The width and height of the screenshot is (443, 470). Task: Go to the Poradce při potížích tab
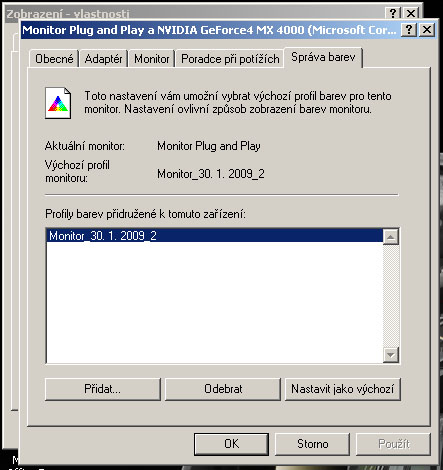(x=230, y=59)
